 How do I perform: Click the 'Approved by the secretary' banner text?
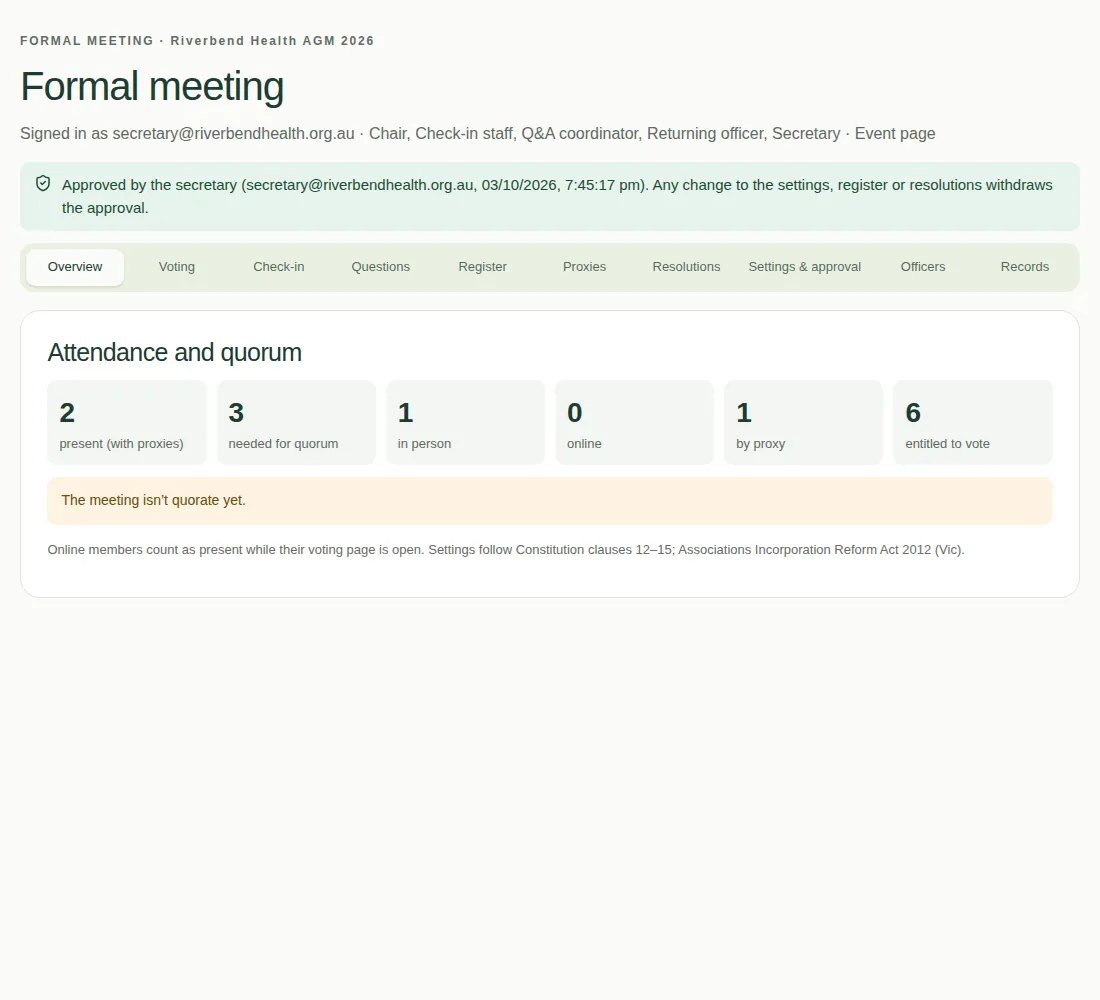[x=557, y=196]
